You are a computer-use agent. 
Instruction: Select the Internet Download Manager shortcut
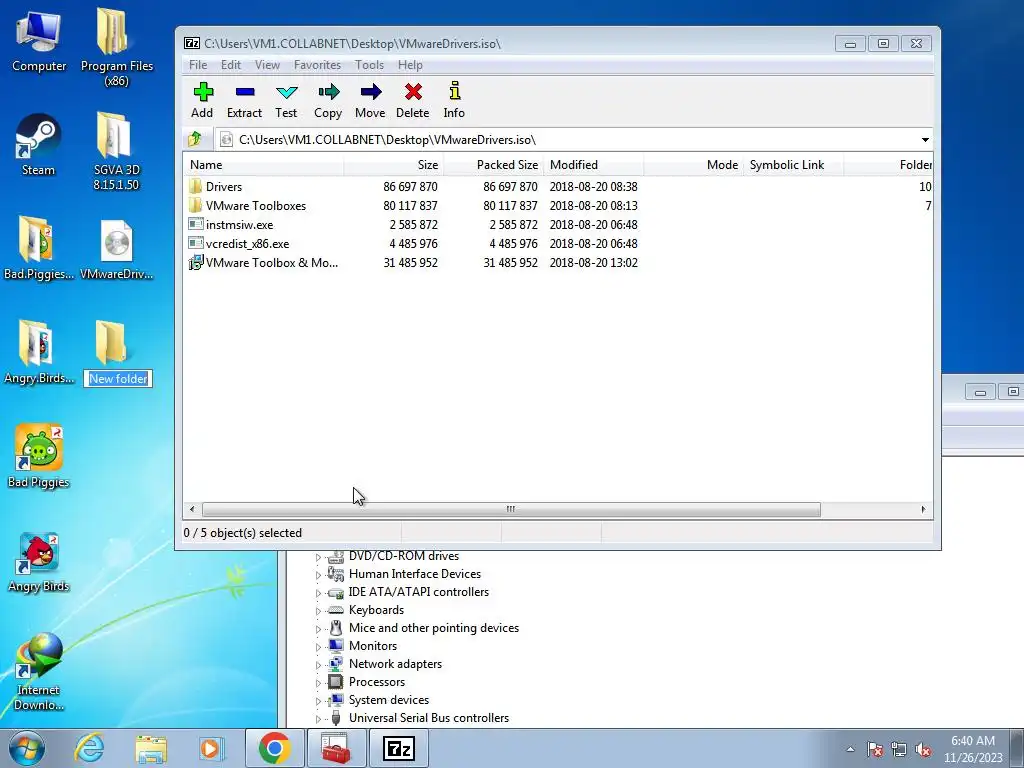click(39, 671)
